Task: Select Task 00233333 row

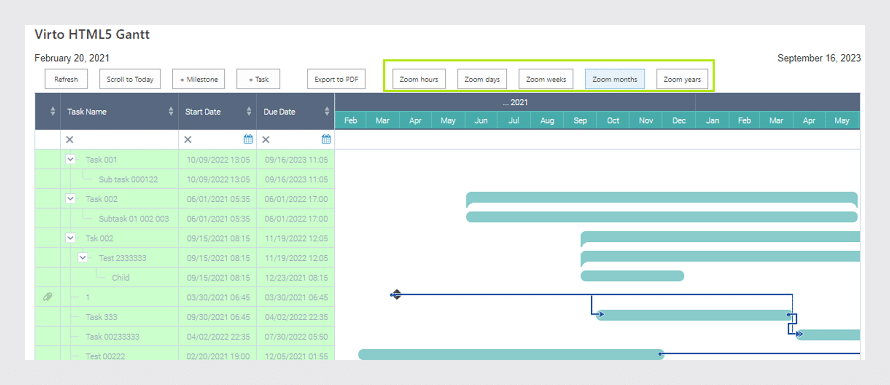Action: 185,336
